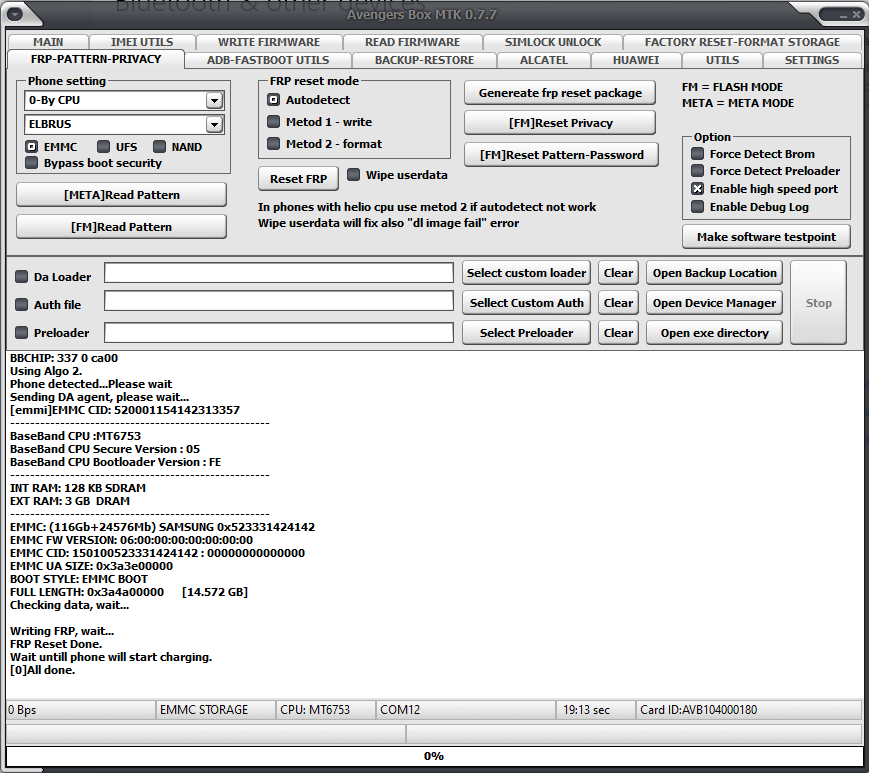Viewport: 869px width, 773px height.
Task: Click the [FM]Read Pattern button
Action: (x=121, y=227)
